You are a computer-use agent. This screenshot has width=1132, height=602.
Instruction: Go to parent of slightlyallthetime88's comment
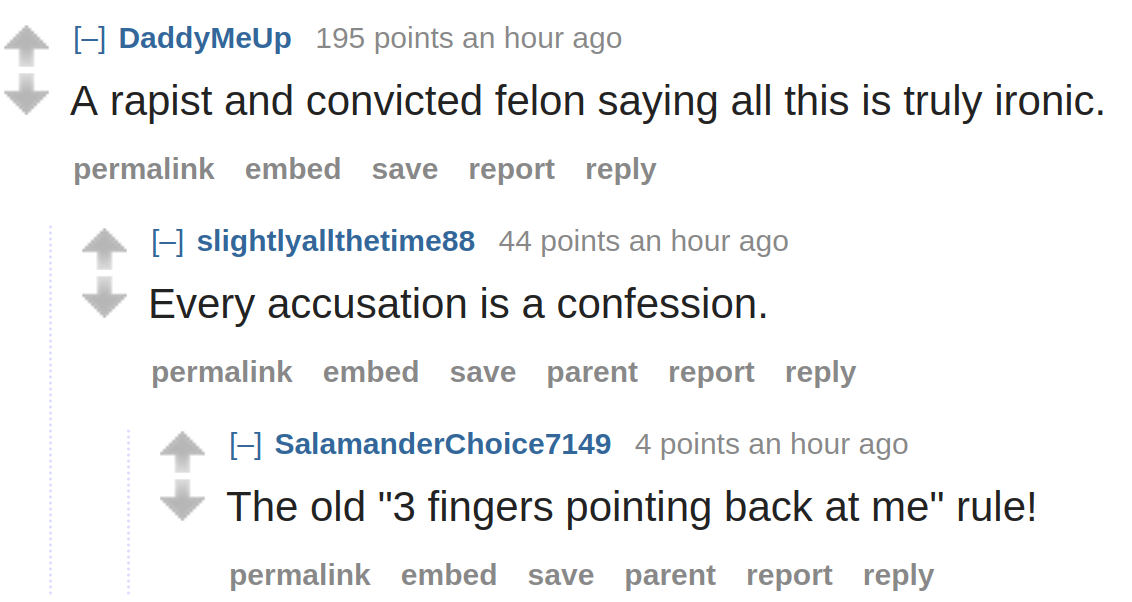[592, 372]
